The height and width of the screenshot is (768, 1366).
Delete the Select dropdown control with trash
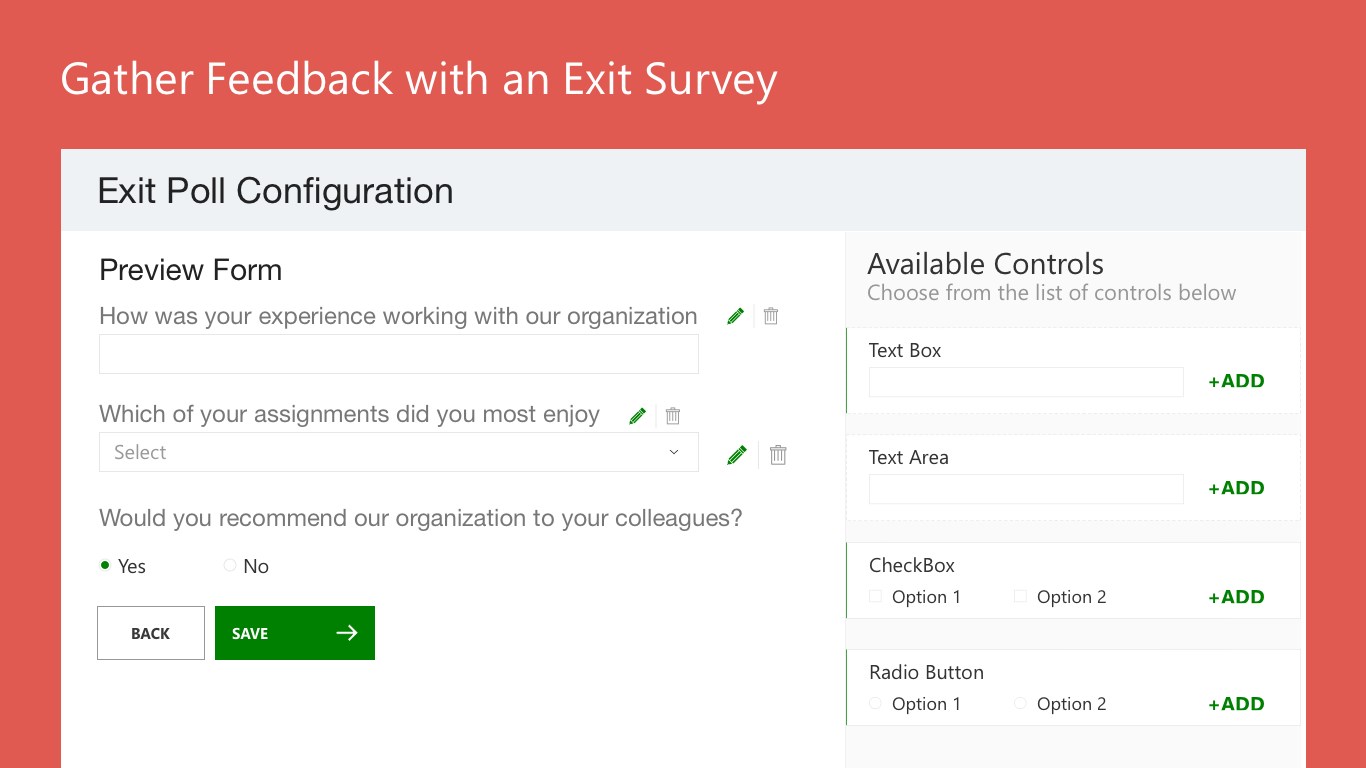click(x=778, y=455)
